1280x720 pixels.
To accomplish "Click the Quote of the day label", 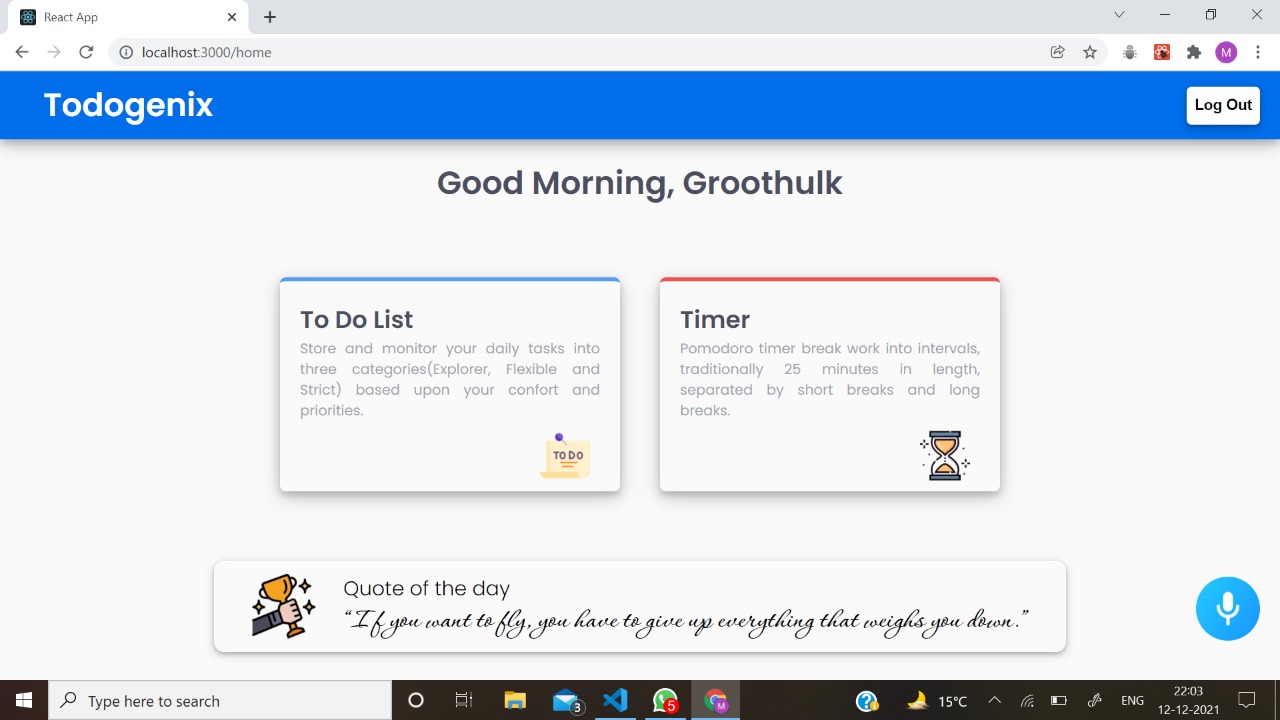I will [426, 588].
